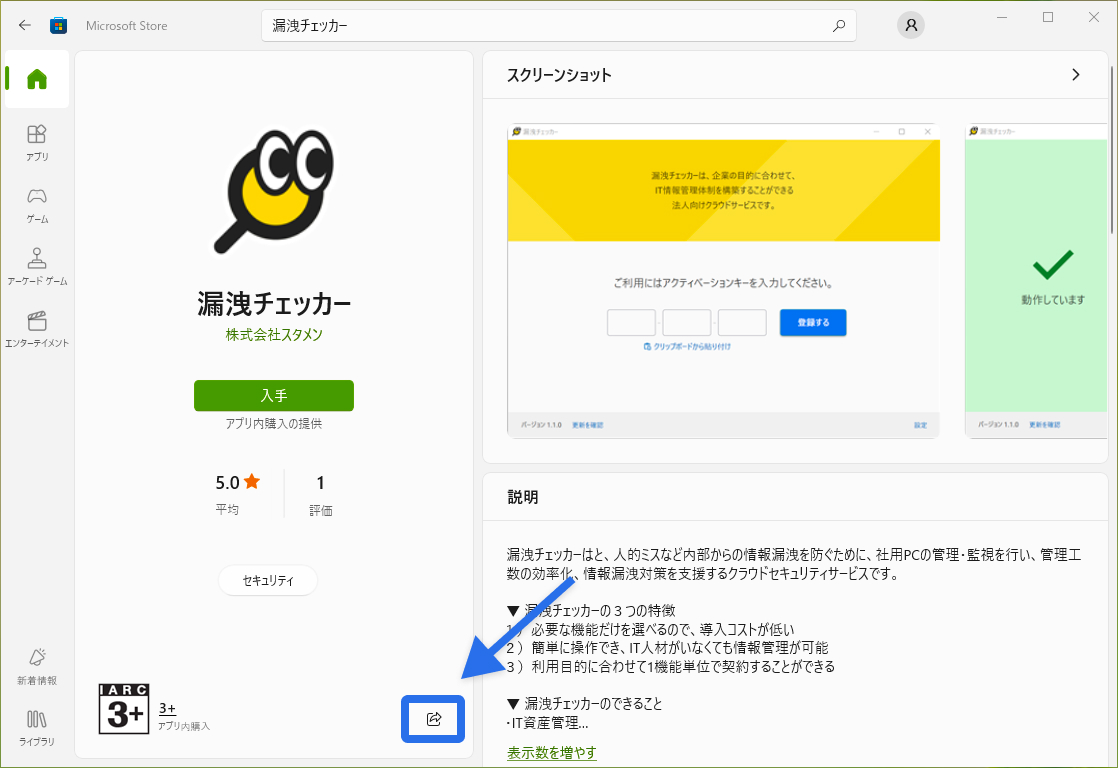Screen dimensions: 1118x768
Task: Click the Microsoft Store logo icon
Action: 58,26
